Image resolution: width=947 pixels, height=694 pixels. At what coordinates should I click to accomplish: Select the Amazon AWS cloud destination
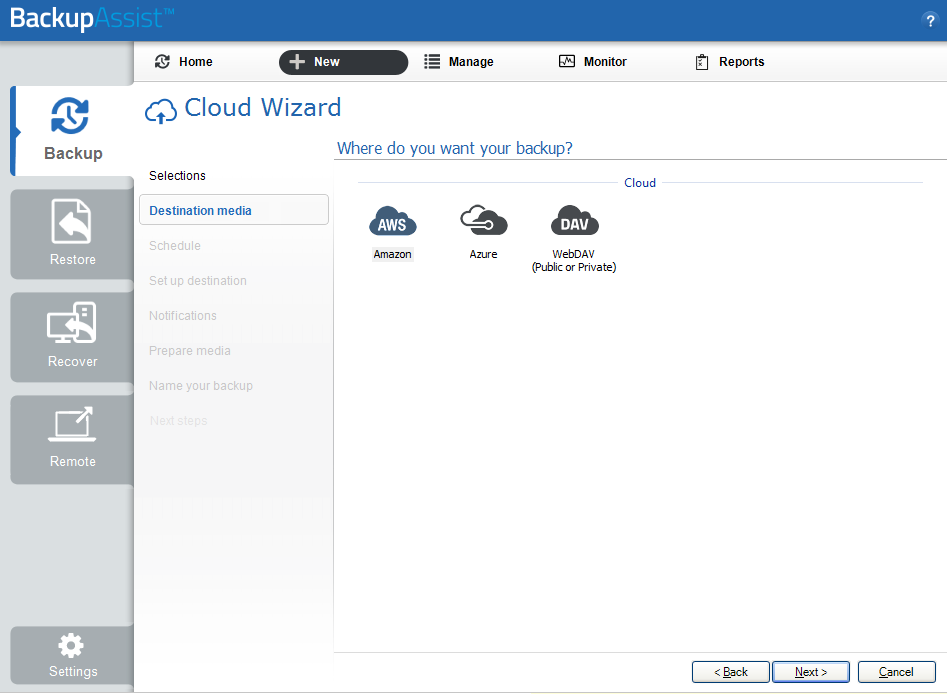[x=393, y=233]
